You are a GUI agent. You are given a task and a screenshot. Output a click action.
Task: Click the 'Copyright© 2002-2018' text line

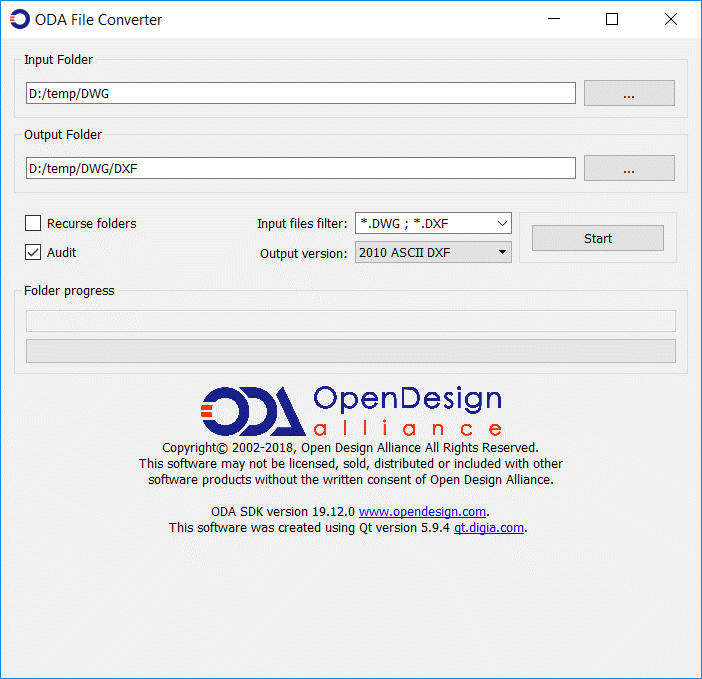click(x=350, y=448)
